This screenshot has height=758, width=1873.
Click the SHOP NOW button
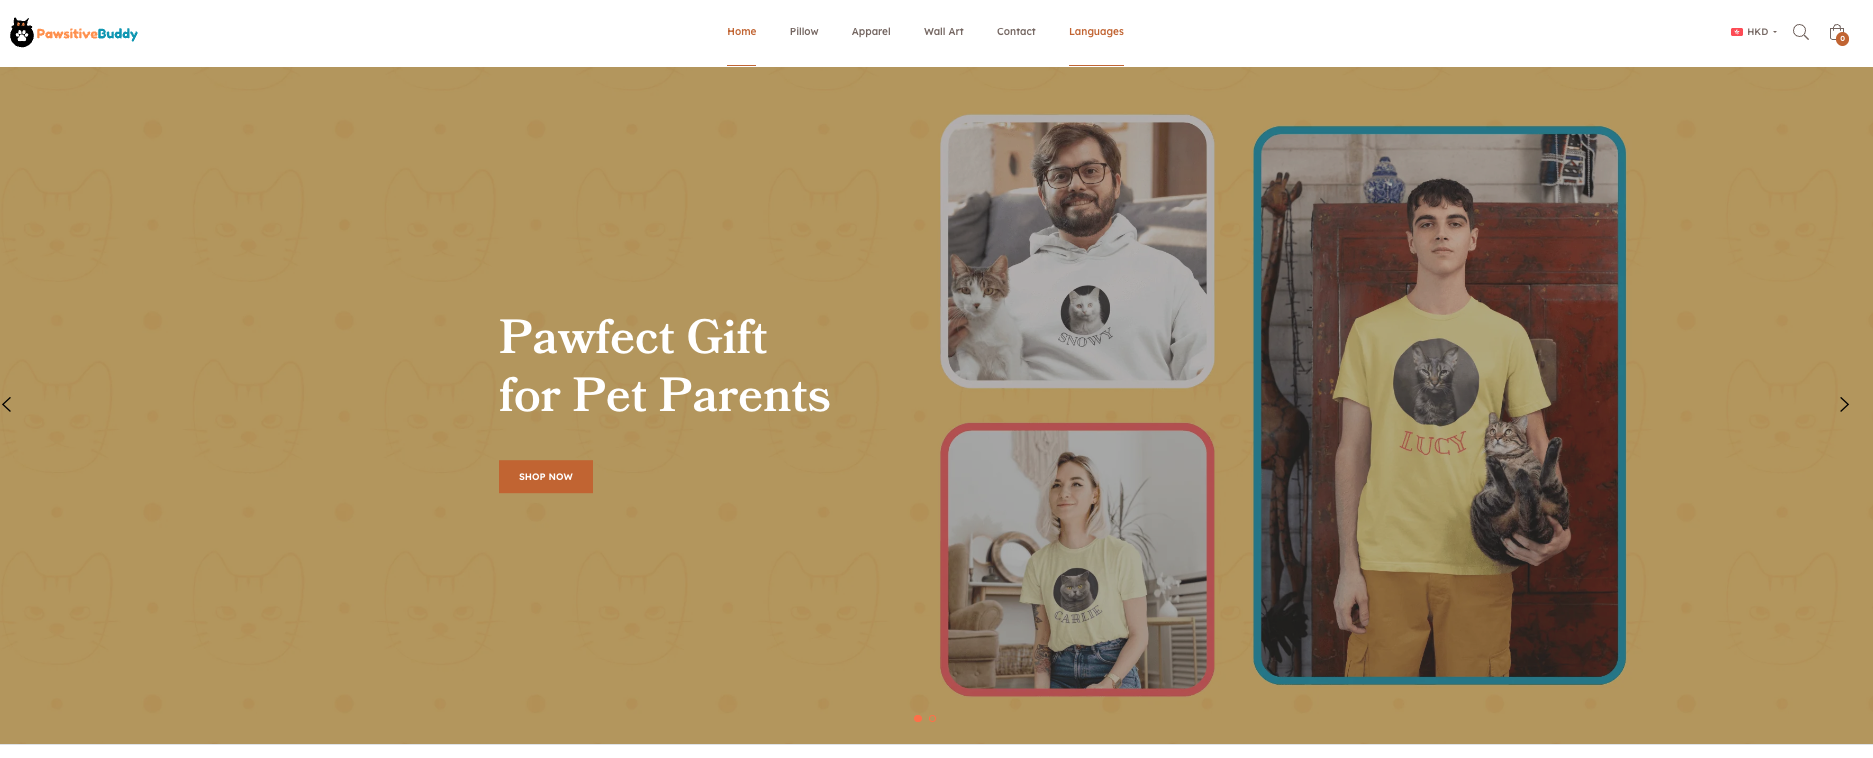(x=546, y=476)
